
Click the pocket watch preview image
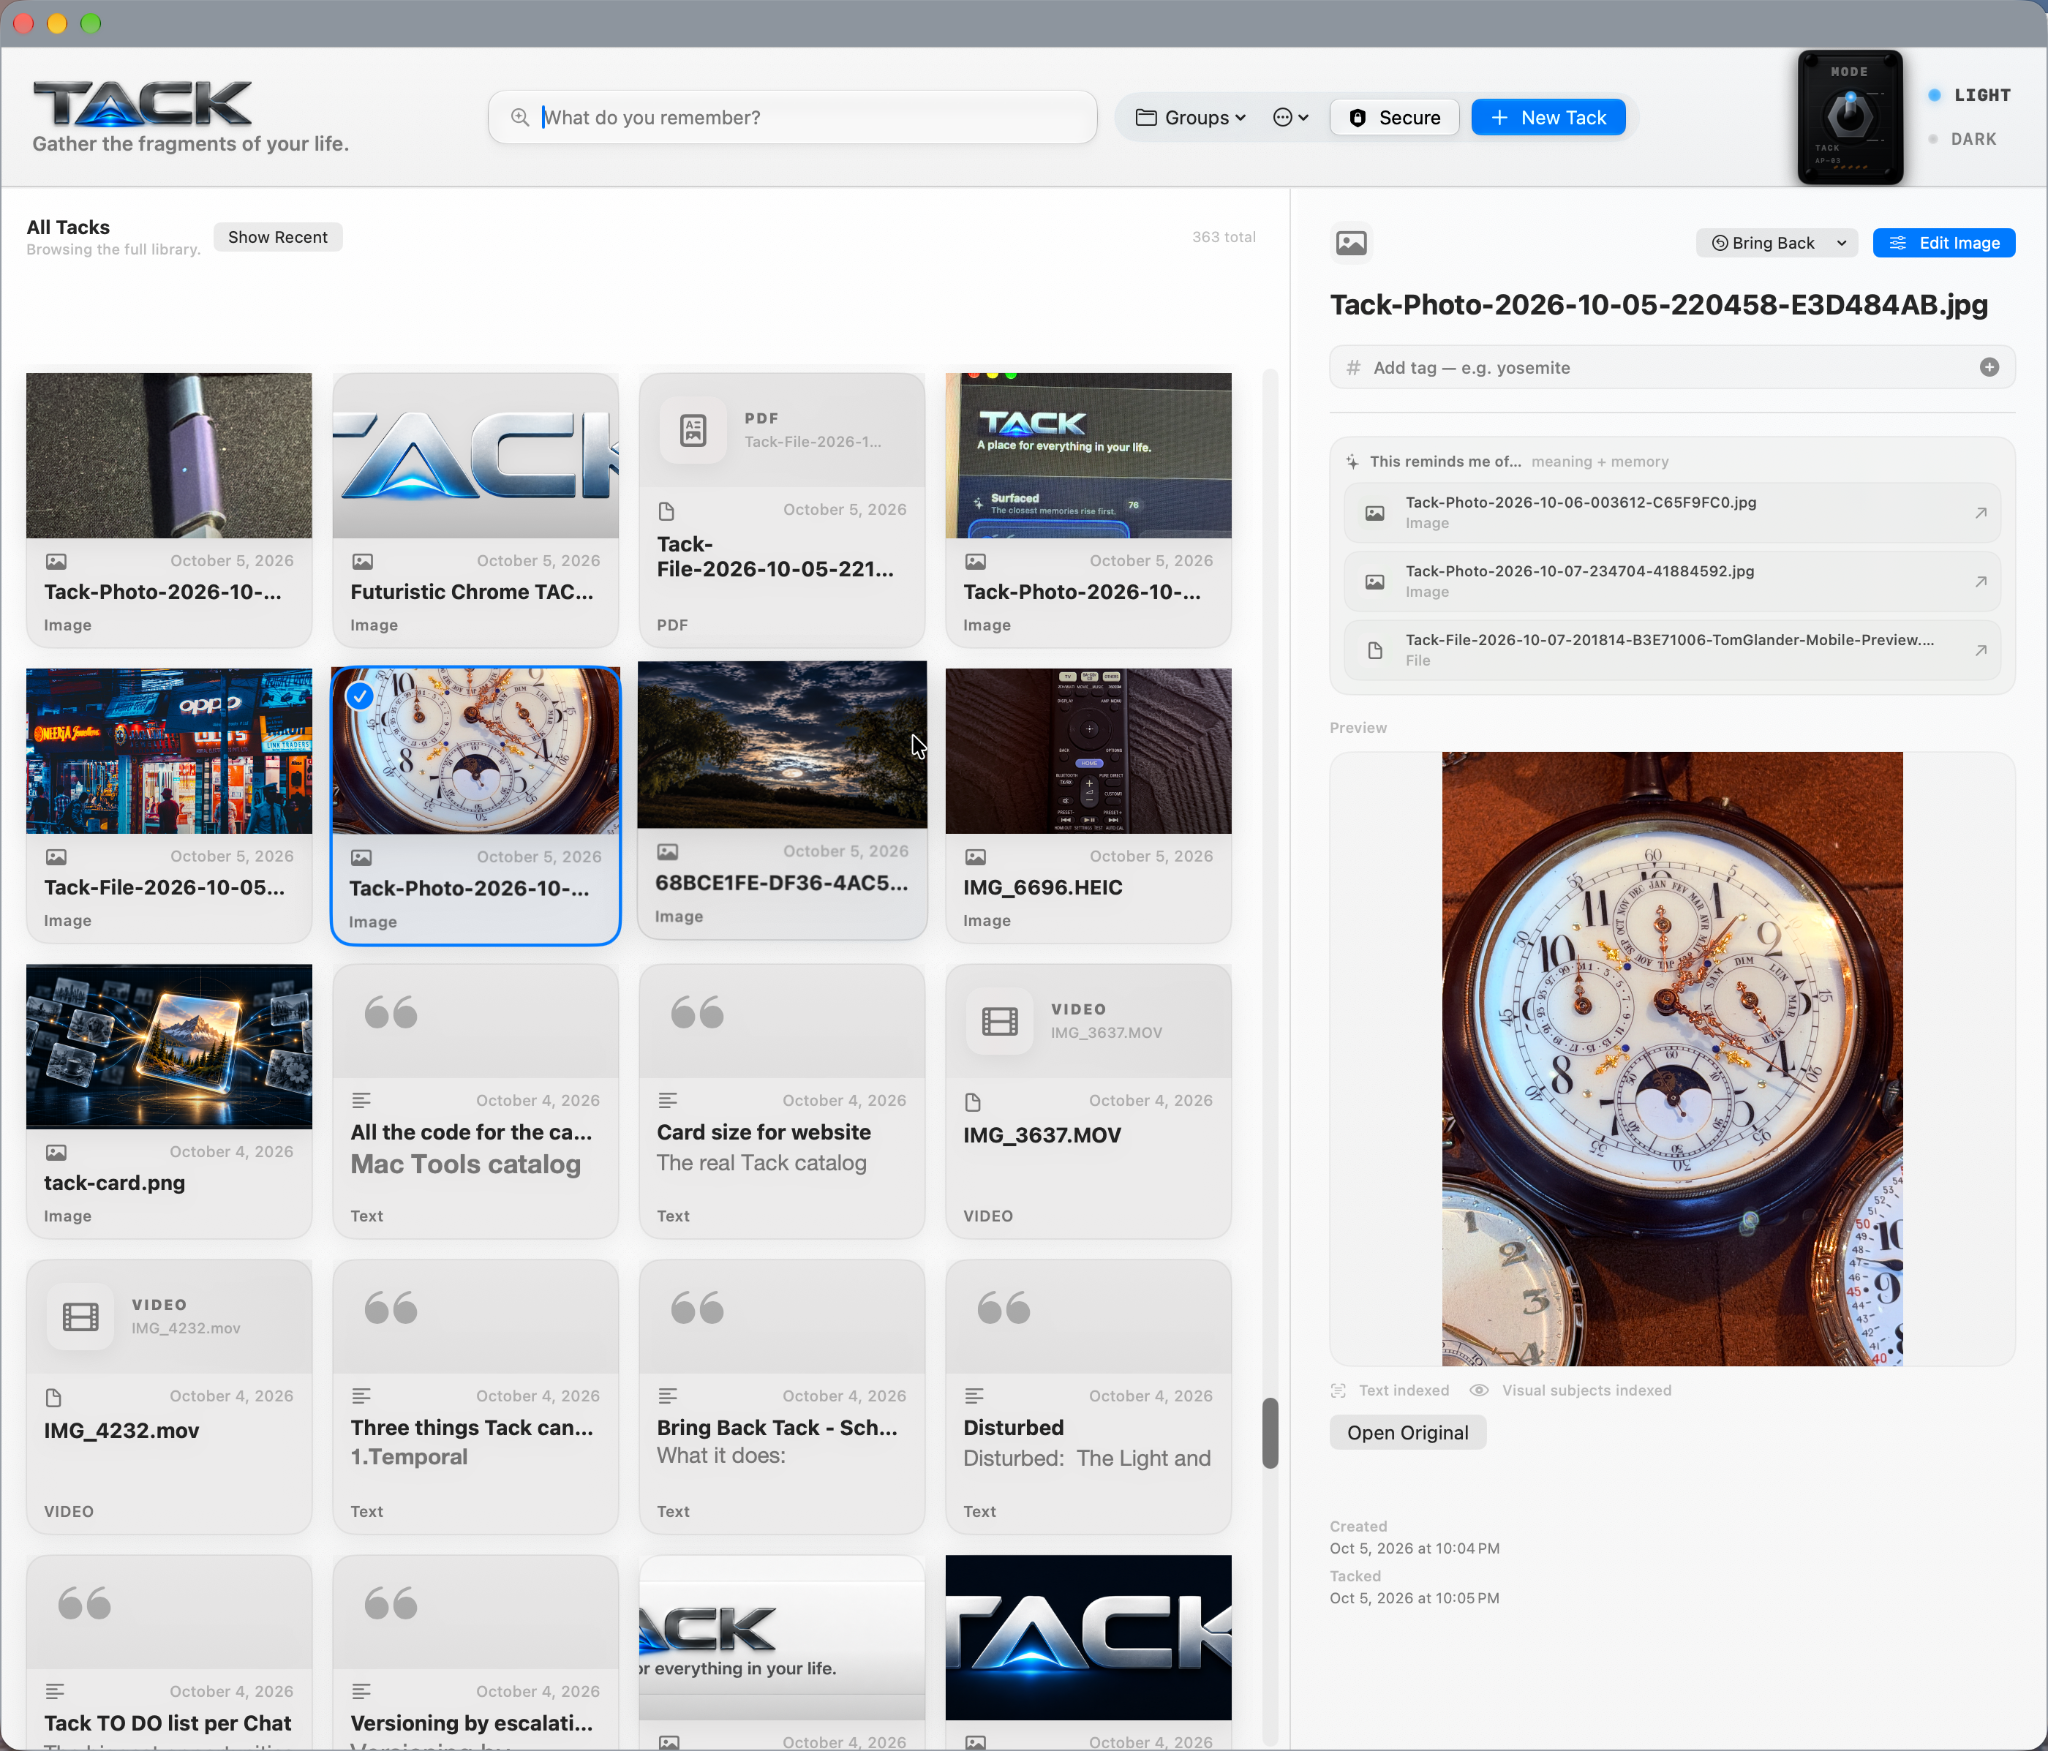[x=1672, y=1058]
